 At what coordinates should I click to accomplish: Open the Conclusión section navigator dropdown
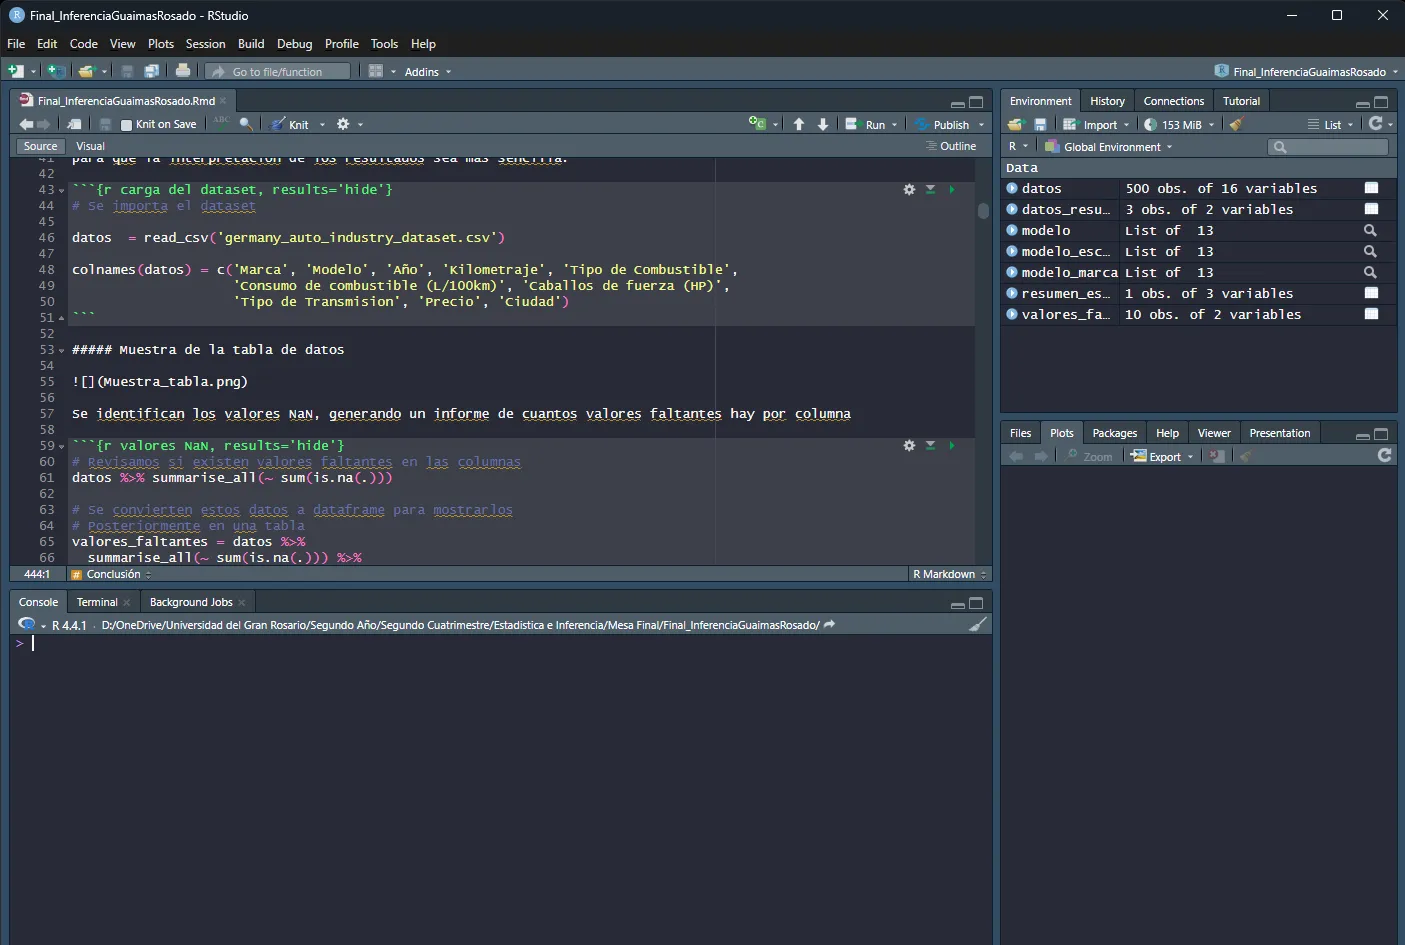(111, 574)
